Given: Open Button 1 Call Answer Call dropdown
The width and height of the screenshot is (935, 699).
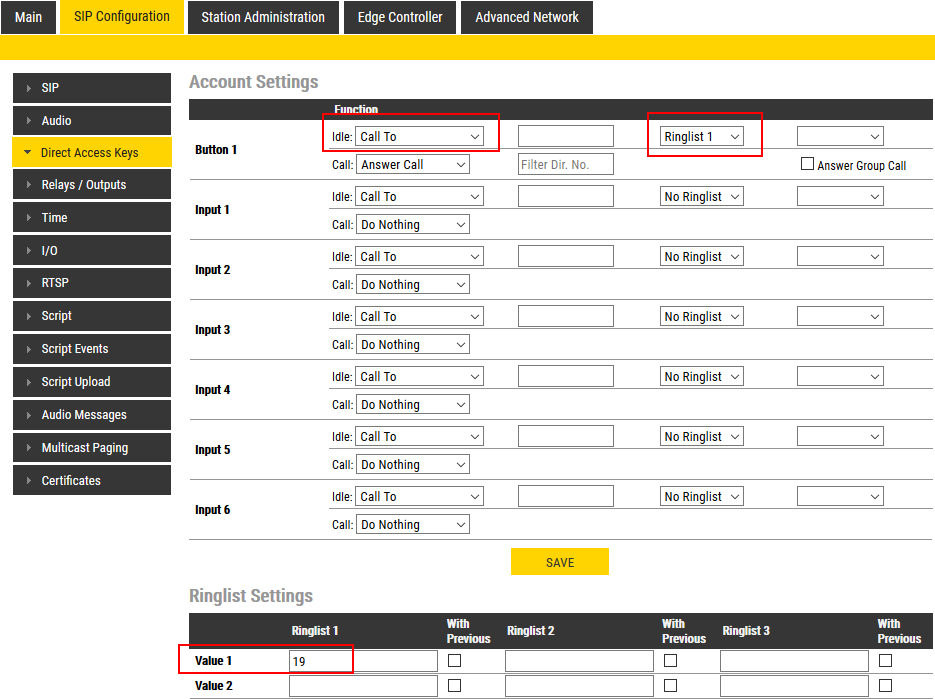Looking at the screenshot, I should (x=413, y=164).
